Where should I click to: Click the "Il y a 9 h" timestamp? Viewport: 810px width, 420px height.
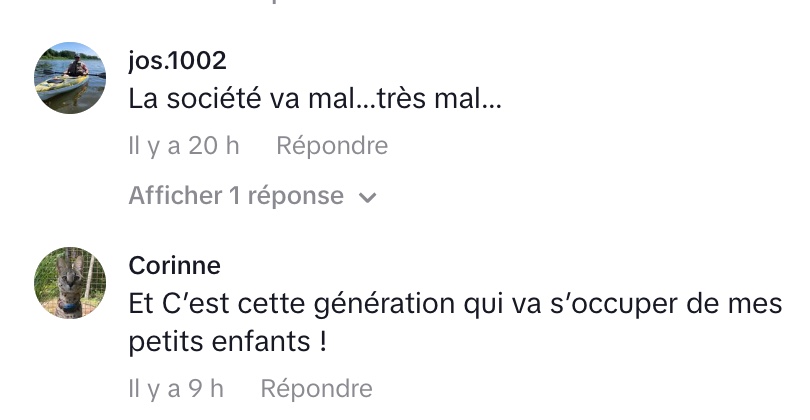pos(176,388)
